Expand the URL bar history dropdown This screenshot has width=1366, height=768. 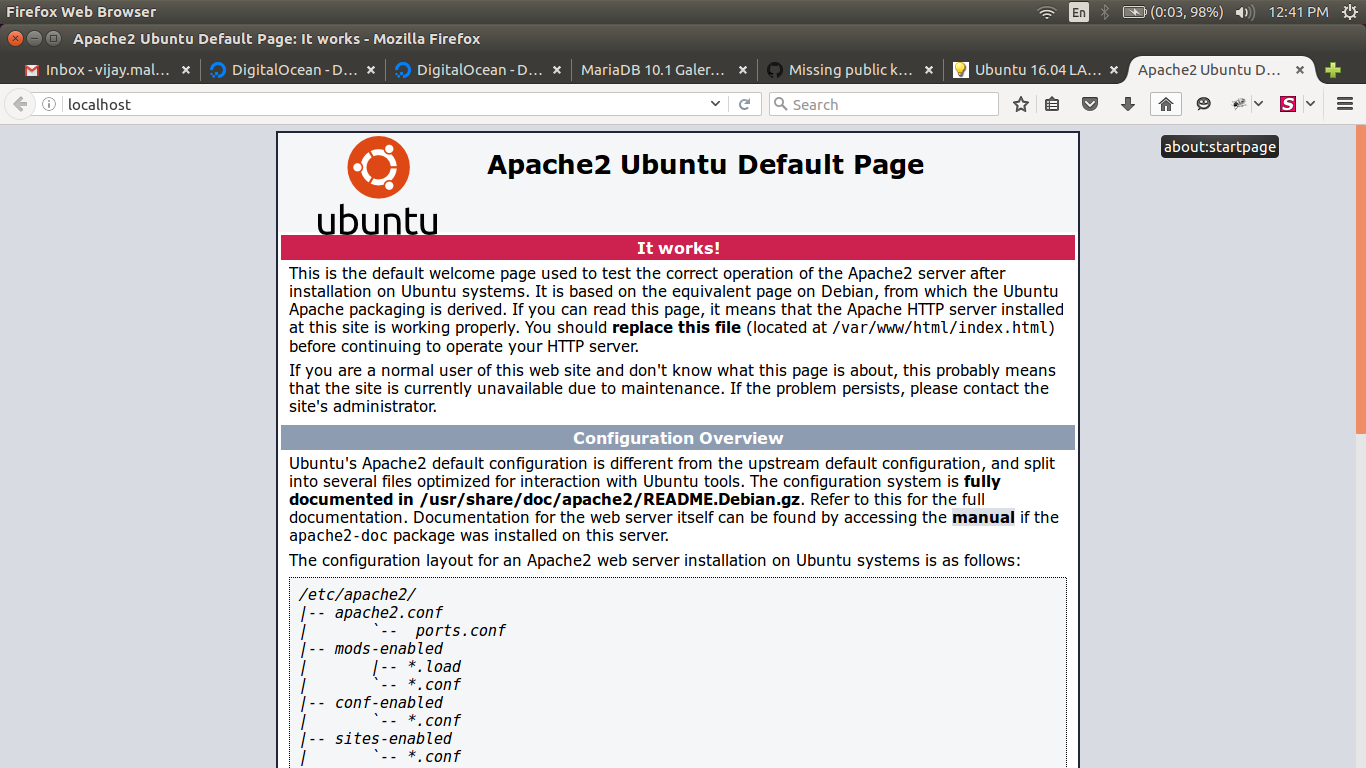(715, 104)
